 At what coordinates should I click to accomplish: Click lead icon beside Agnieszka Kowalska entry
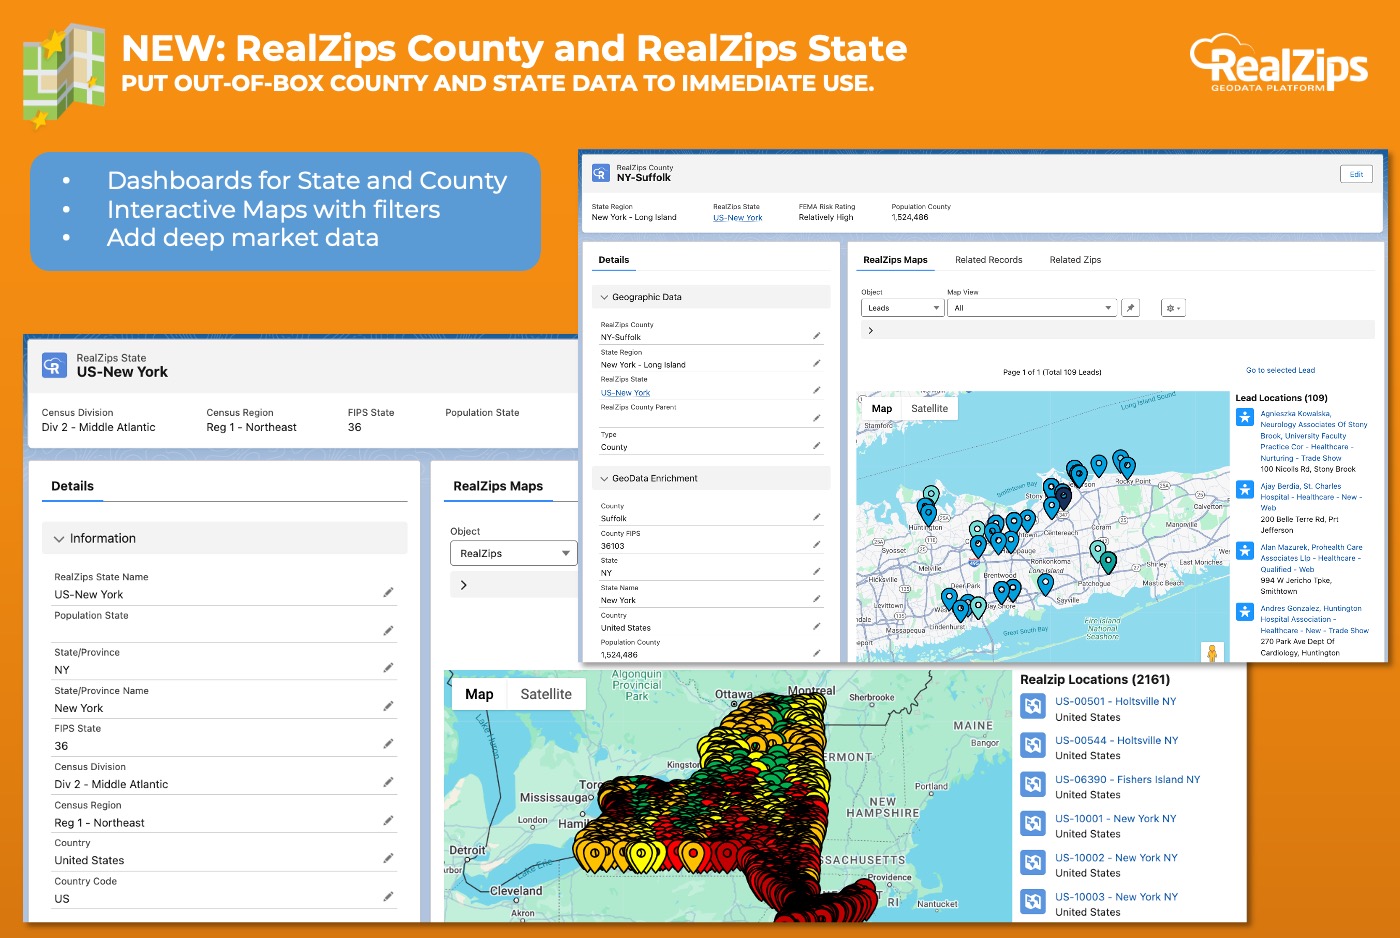point(1245,417)
